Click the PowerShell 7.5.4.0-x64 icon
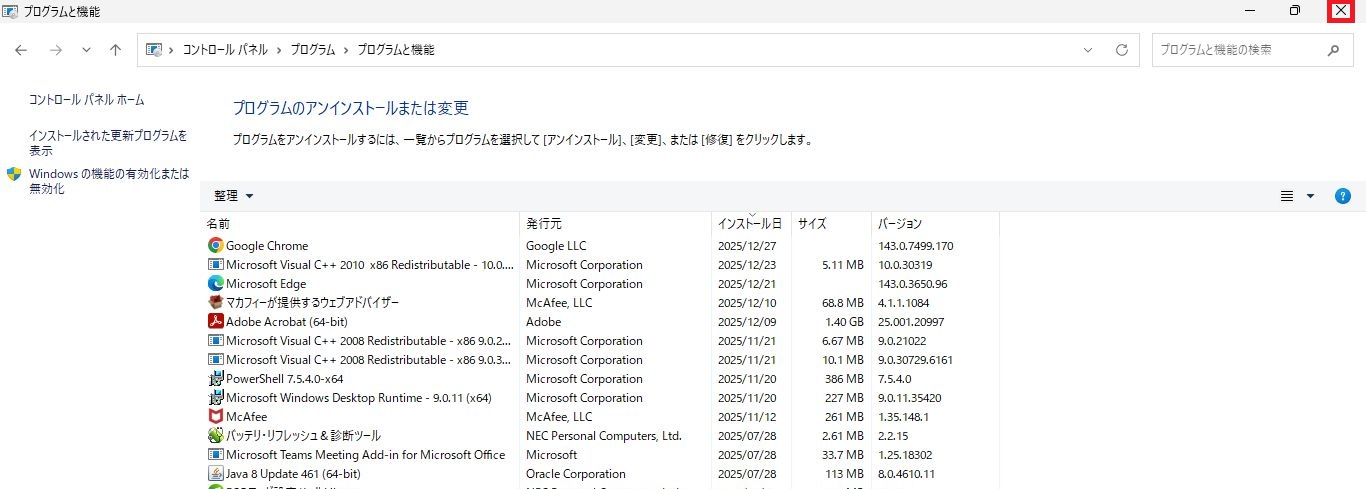Viewport: 1366px width, 489px height. coord(215,379)
